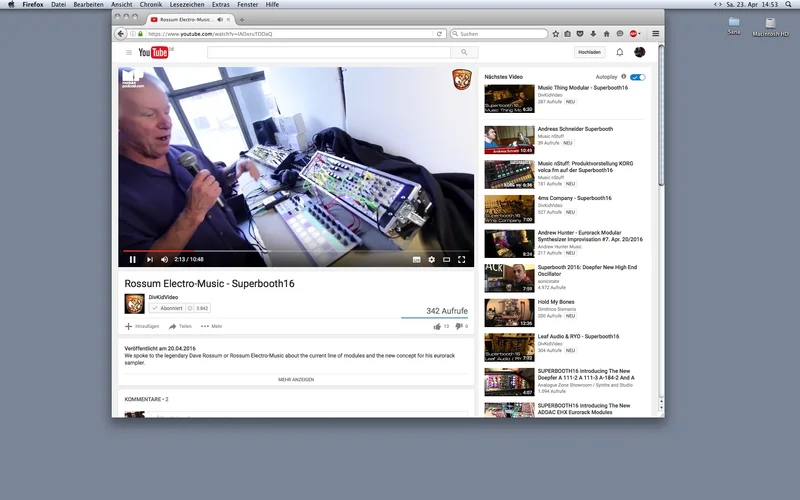This screenshot has height=500, width=800.
Task: Pause the video playback
Action: [x=133, y=260]
